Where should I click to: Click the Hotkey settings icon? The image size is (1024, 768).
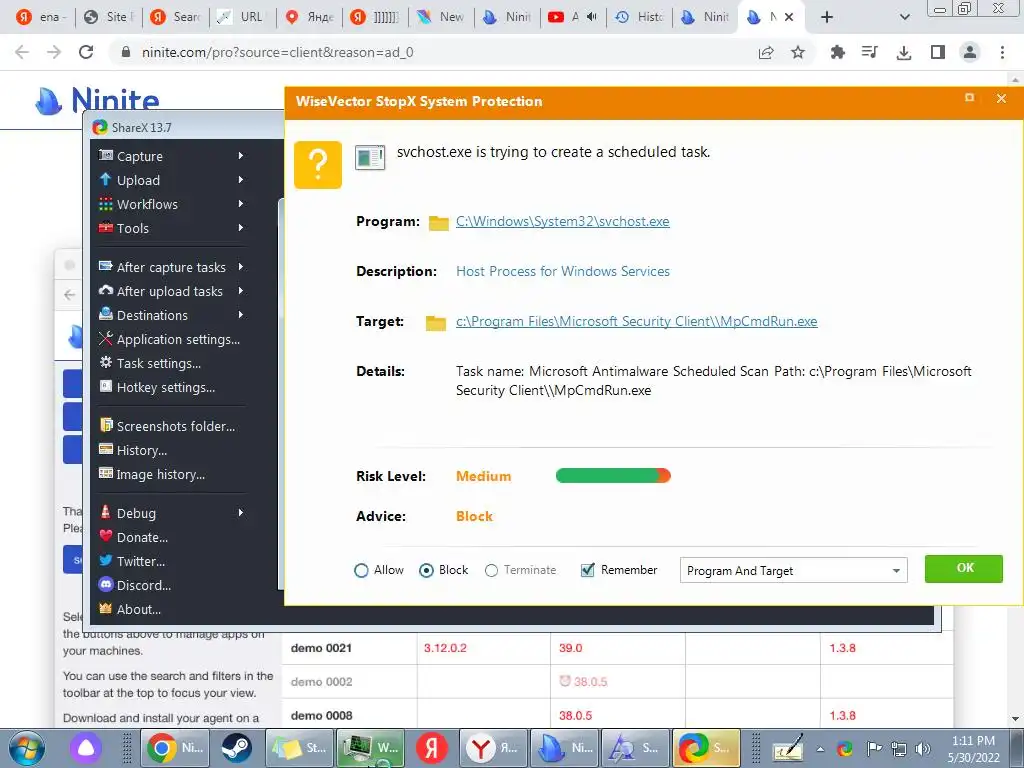coord(105,387)
